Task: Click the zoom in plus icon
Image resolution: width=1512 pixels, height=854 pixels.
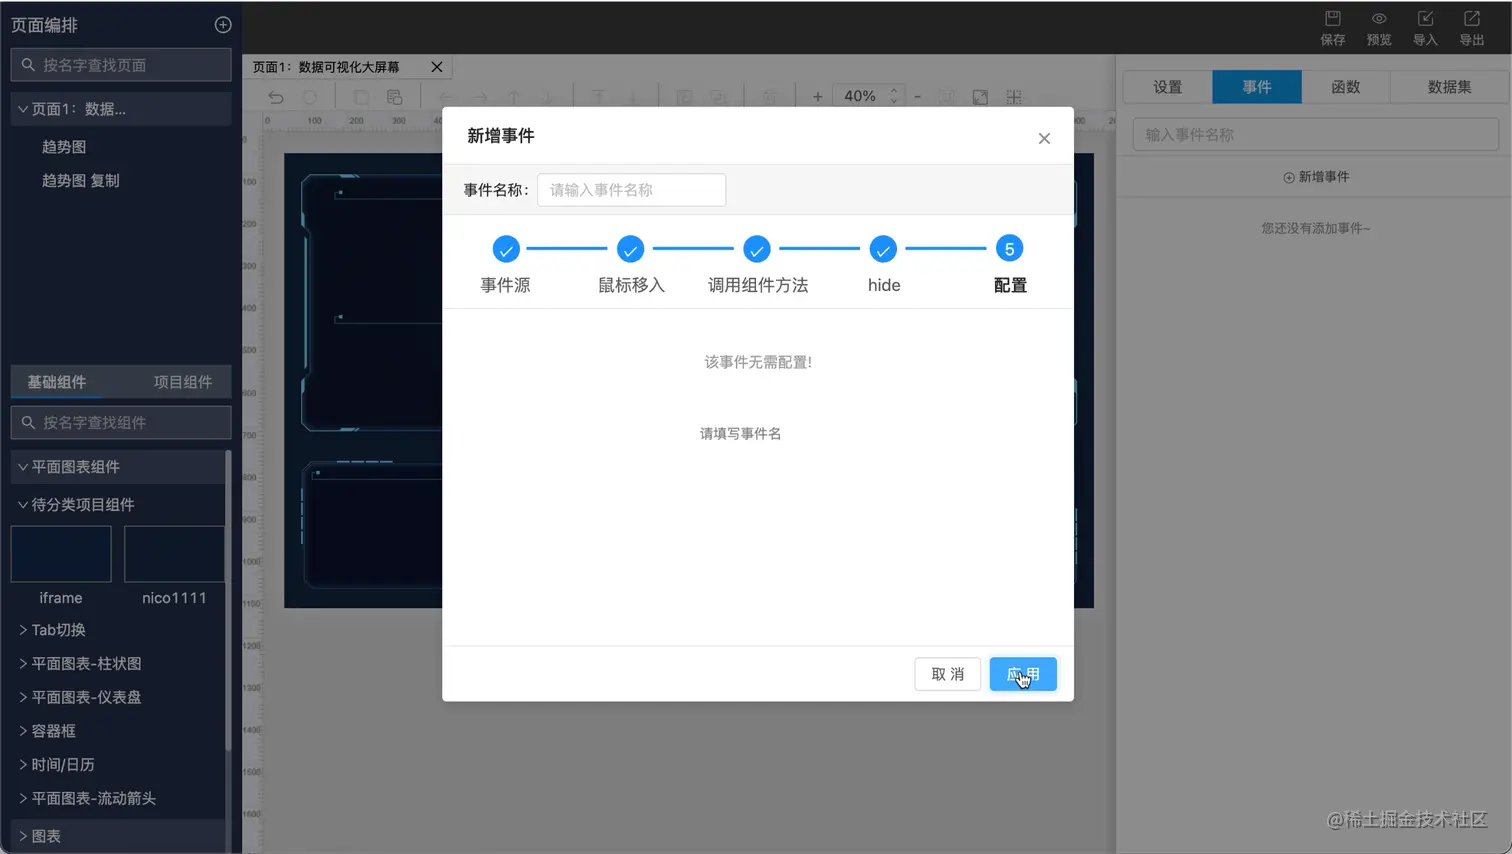Action: [x=817, y=97]
